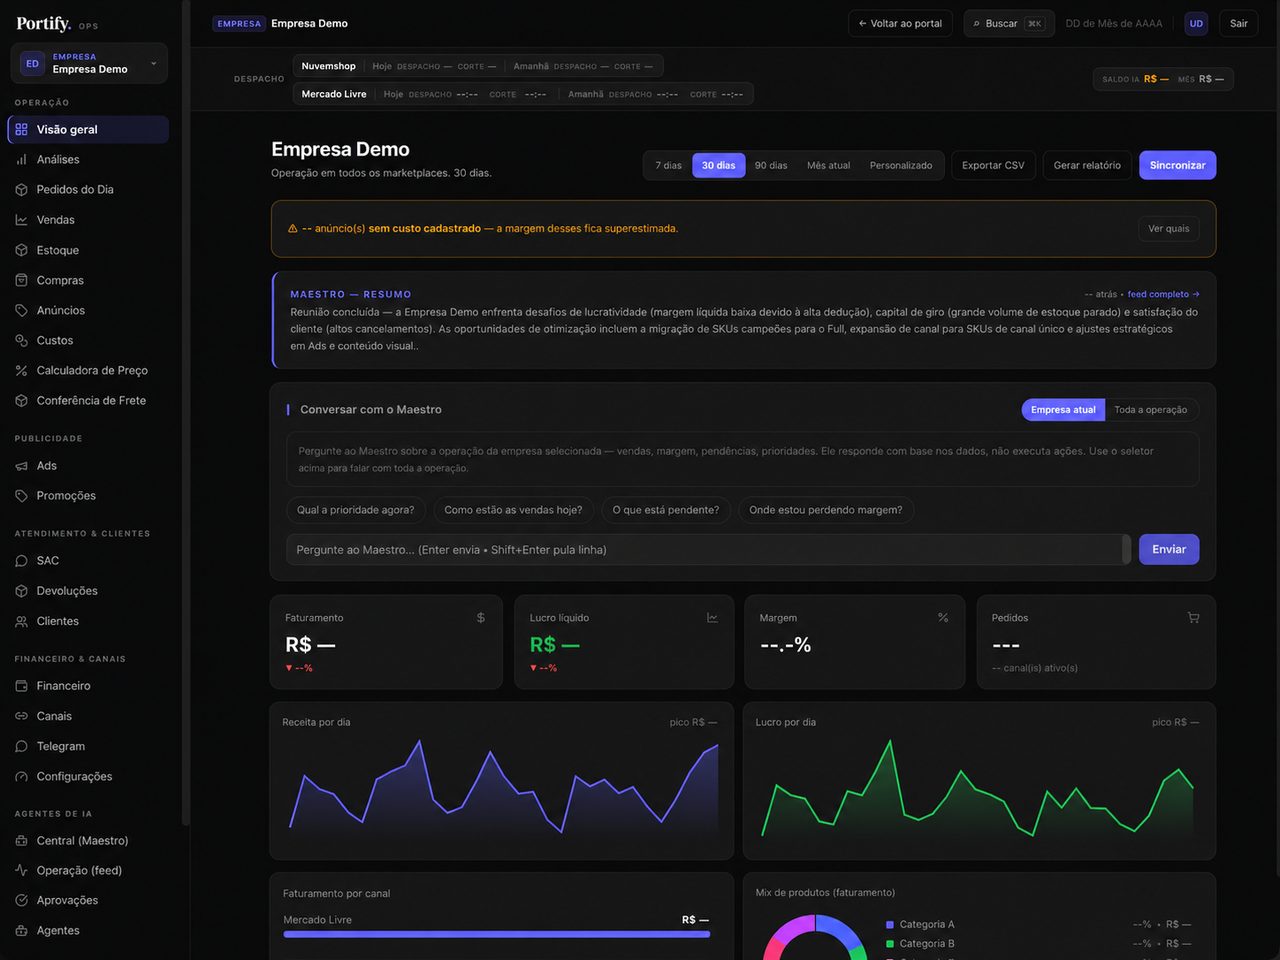Screen dimensions: 1280x960
Task: Send message with Enviar button
Action: [x=1169, y=550]
